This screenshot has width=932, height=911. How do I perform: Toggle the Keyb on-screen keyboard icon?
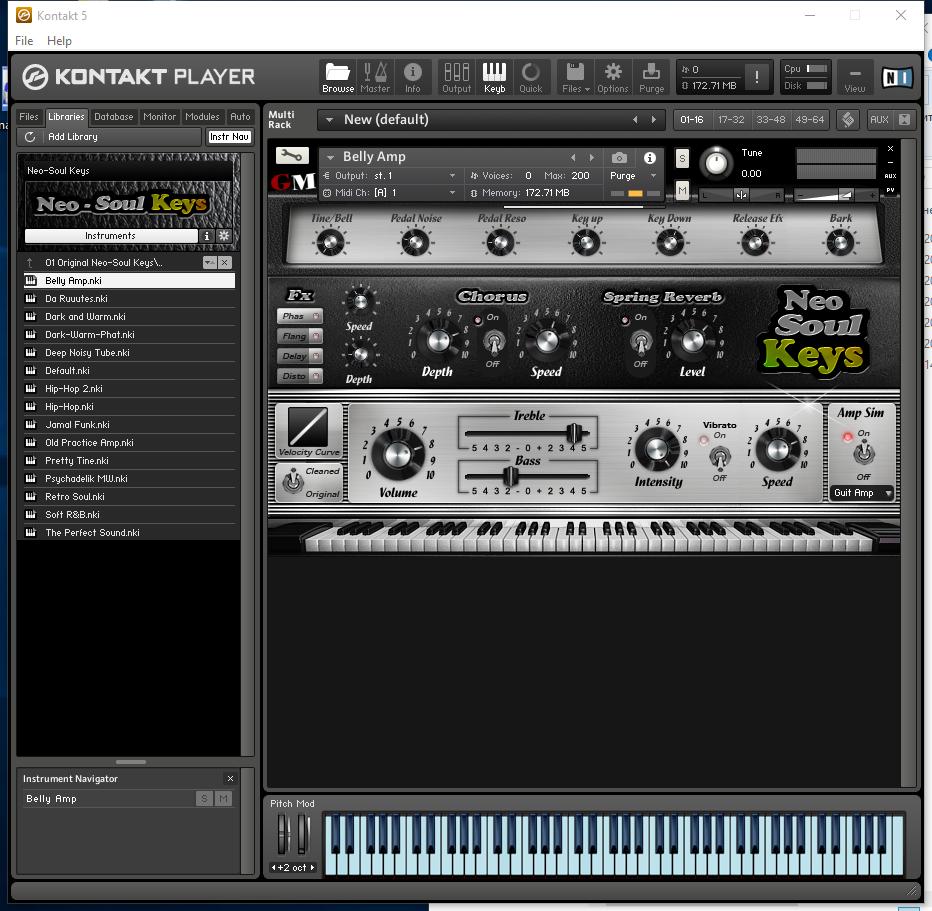coord(495,78)
